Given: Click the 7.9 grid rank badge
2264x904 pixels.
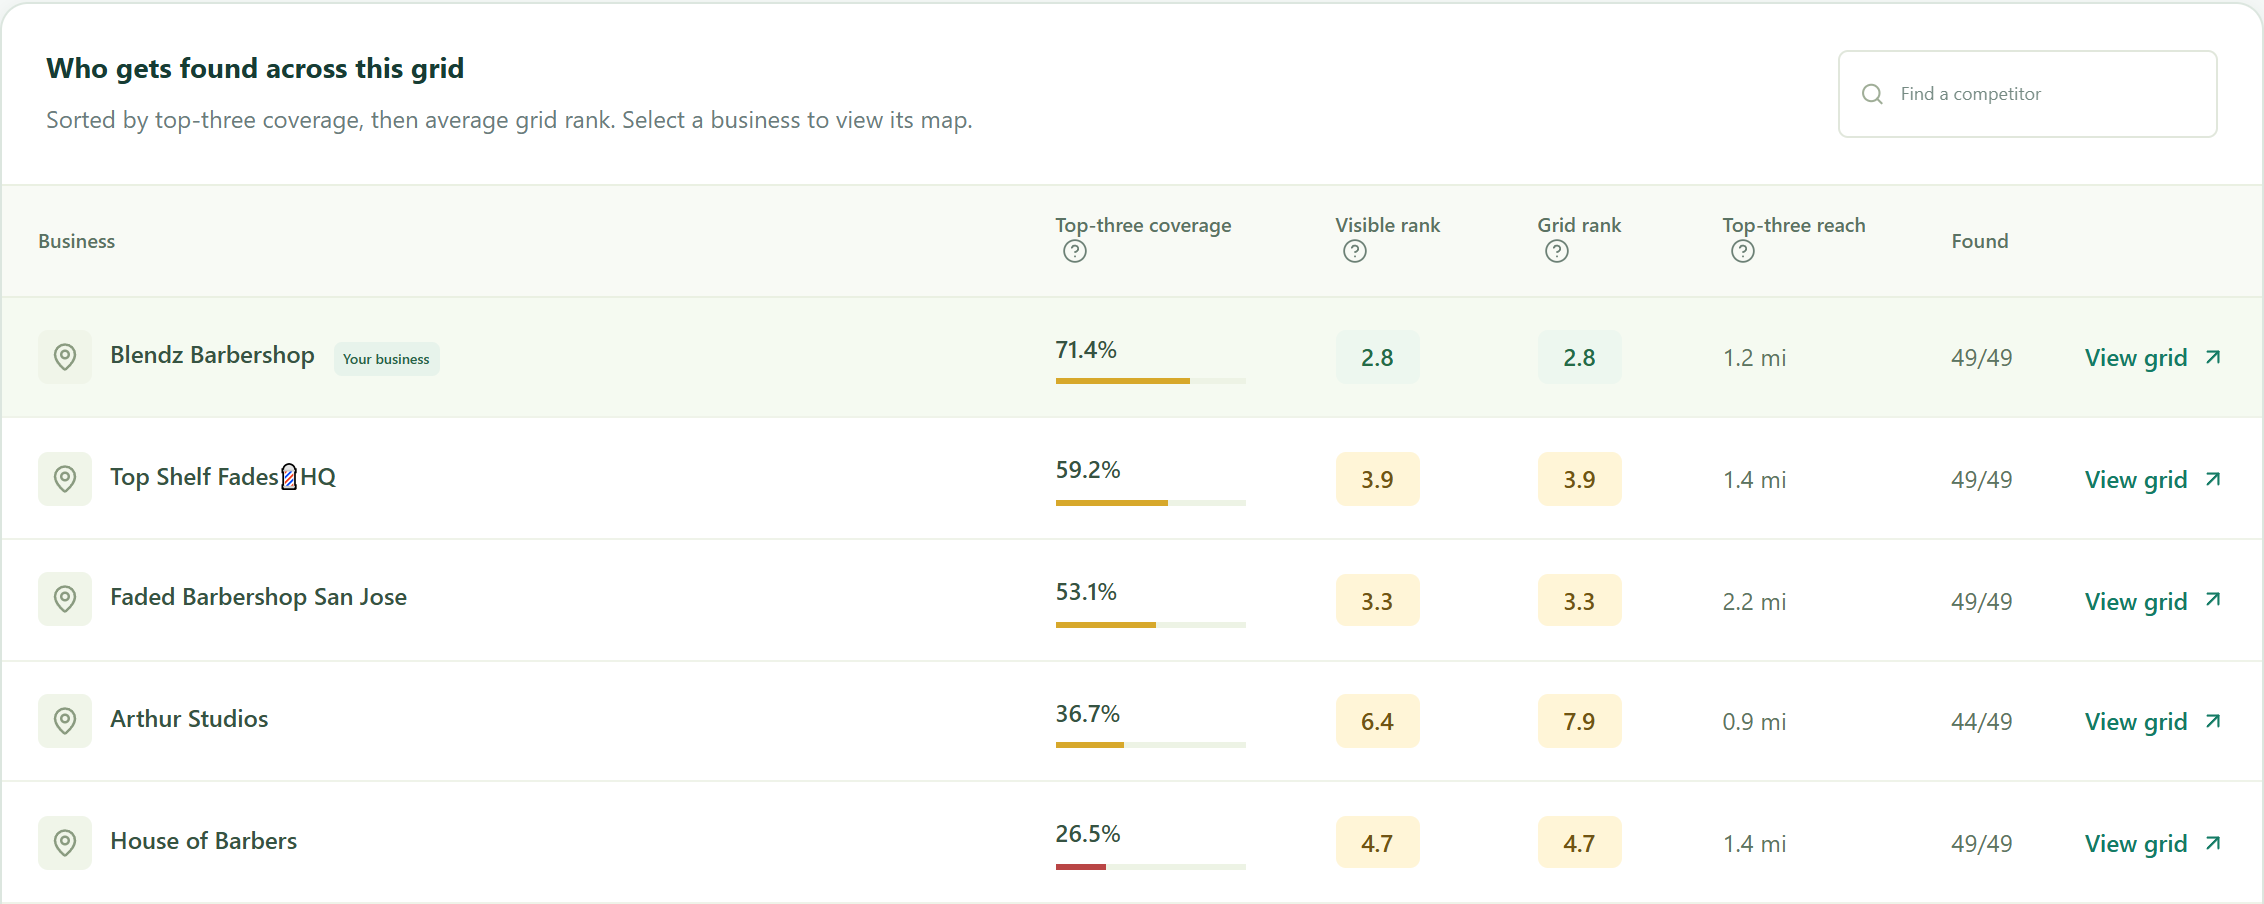Looking at the screenshot, I should [x=1579, y=721].
